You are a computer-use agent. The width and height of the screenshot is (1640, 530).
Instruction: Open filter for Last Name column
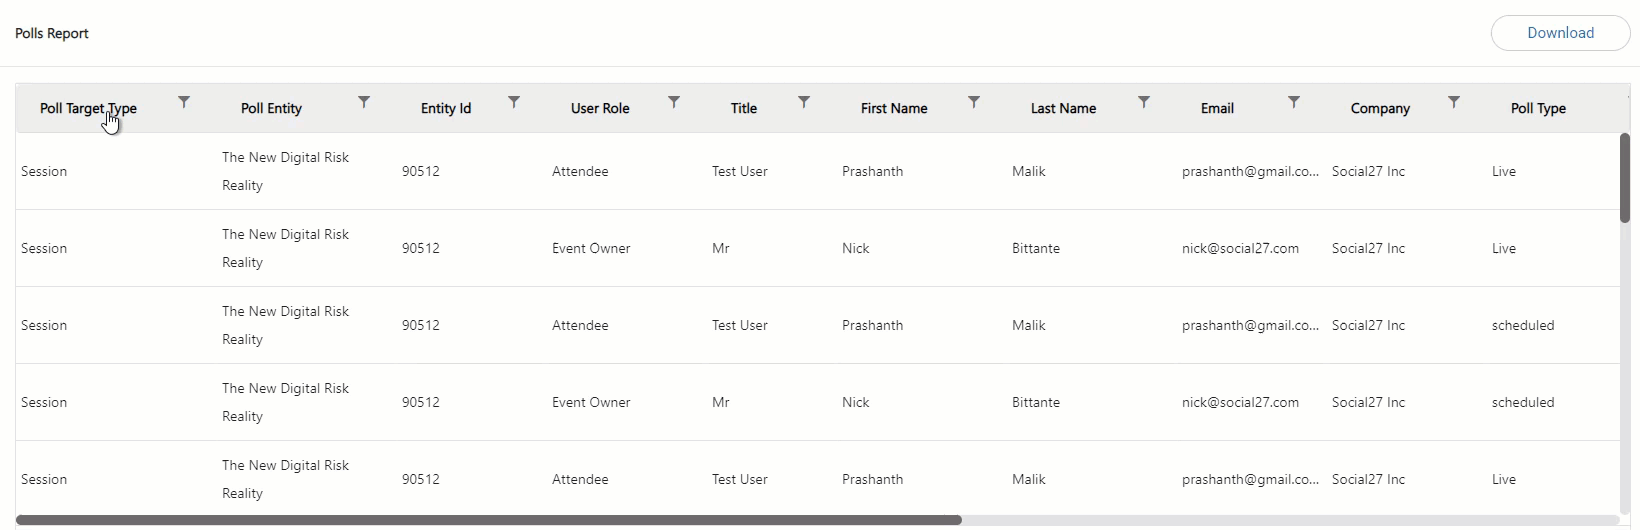tap(1144, 102)
